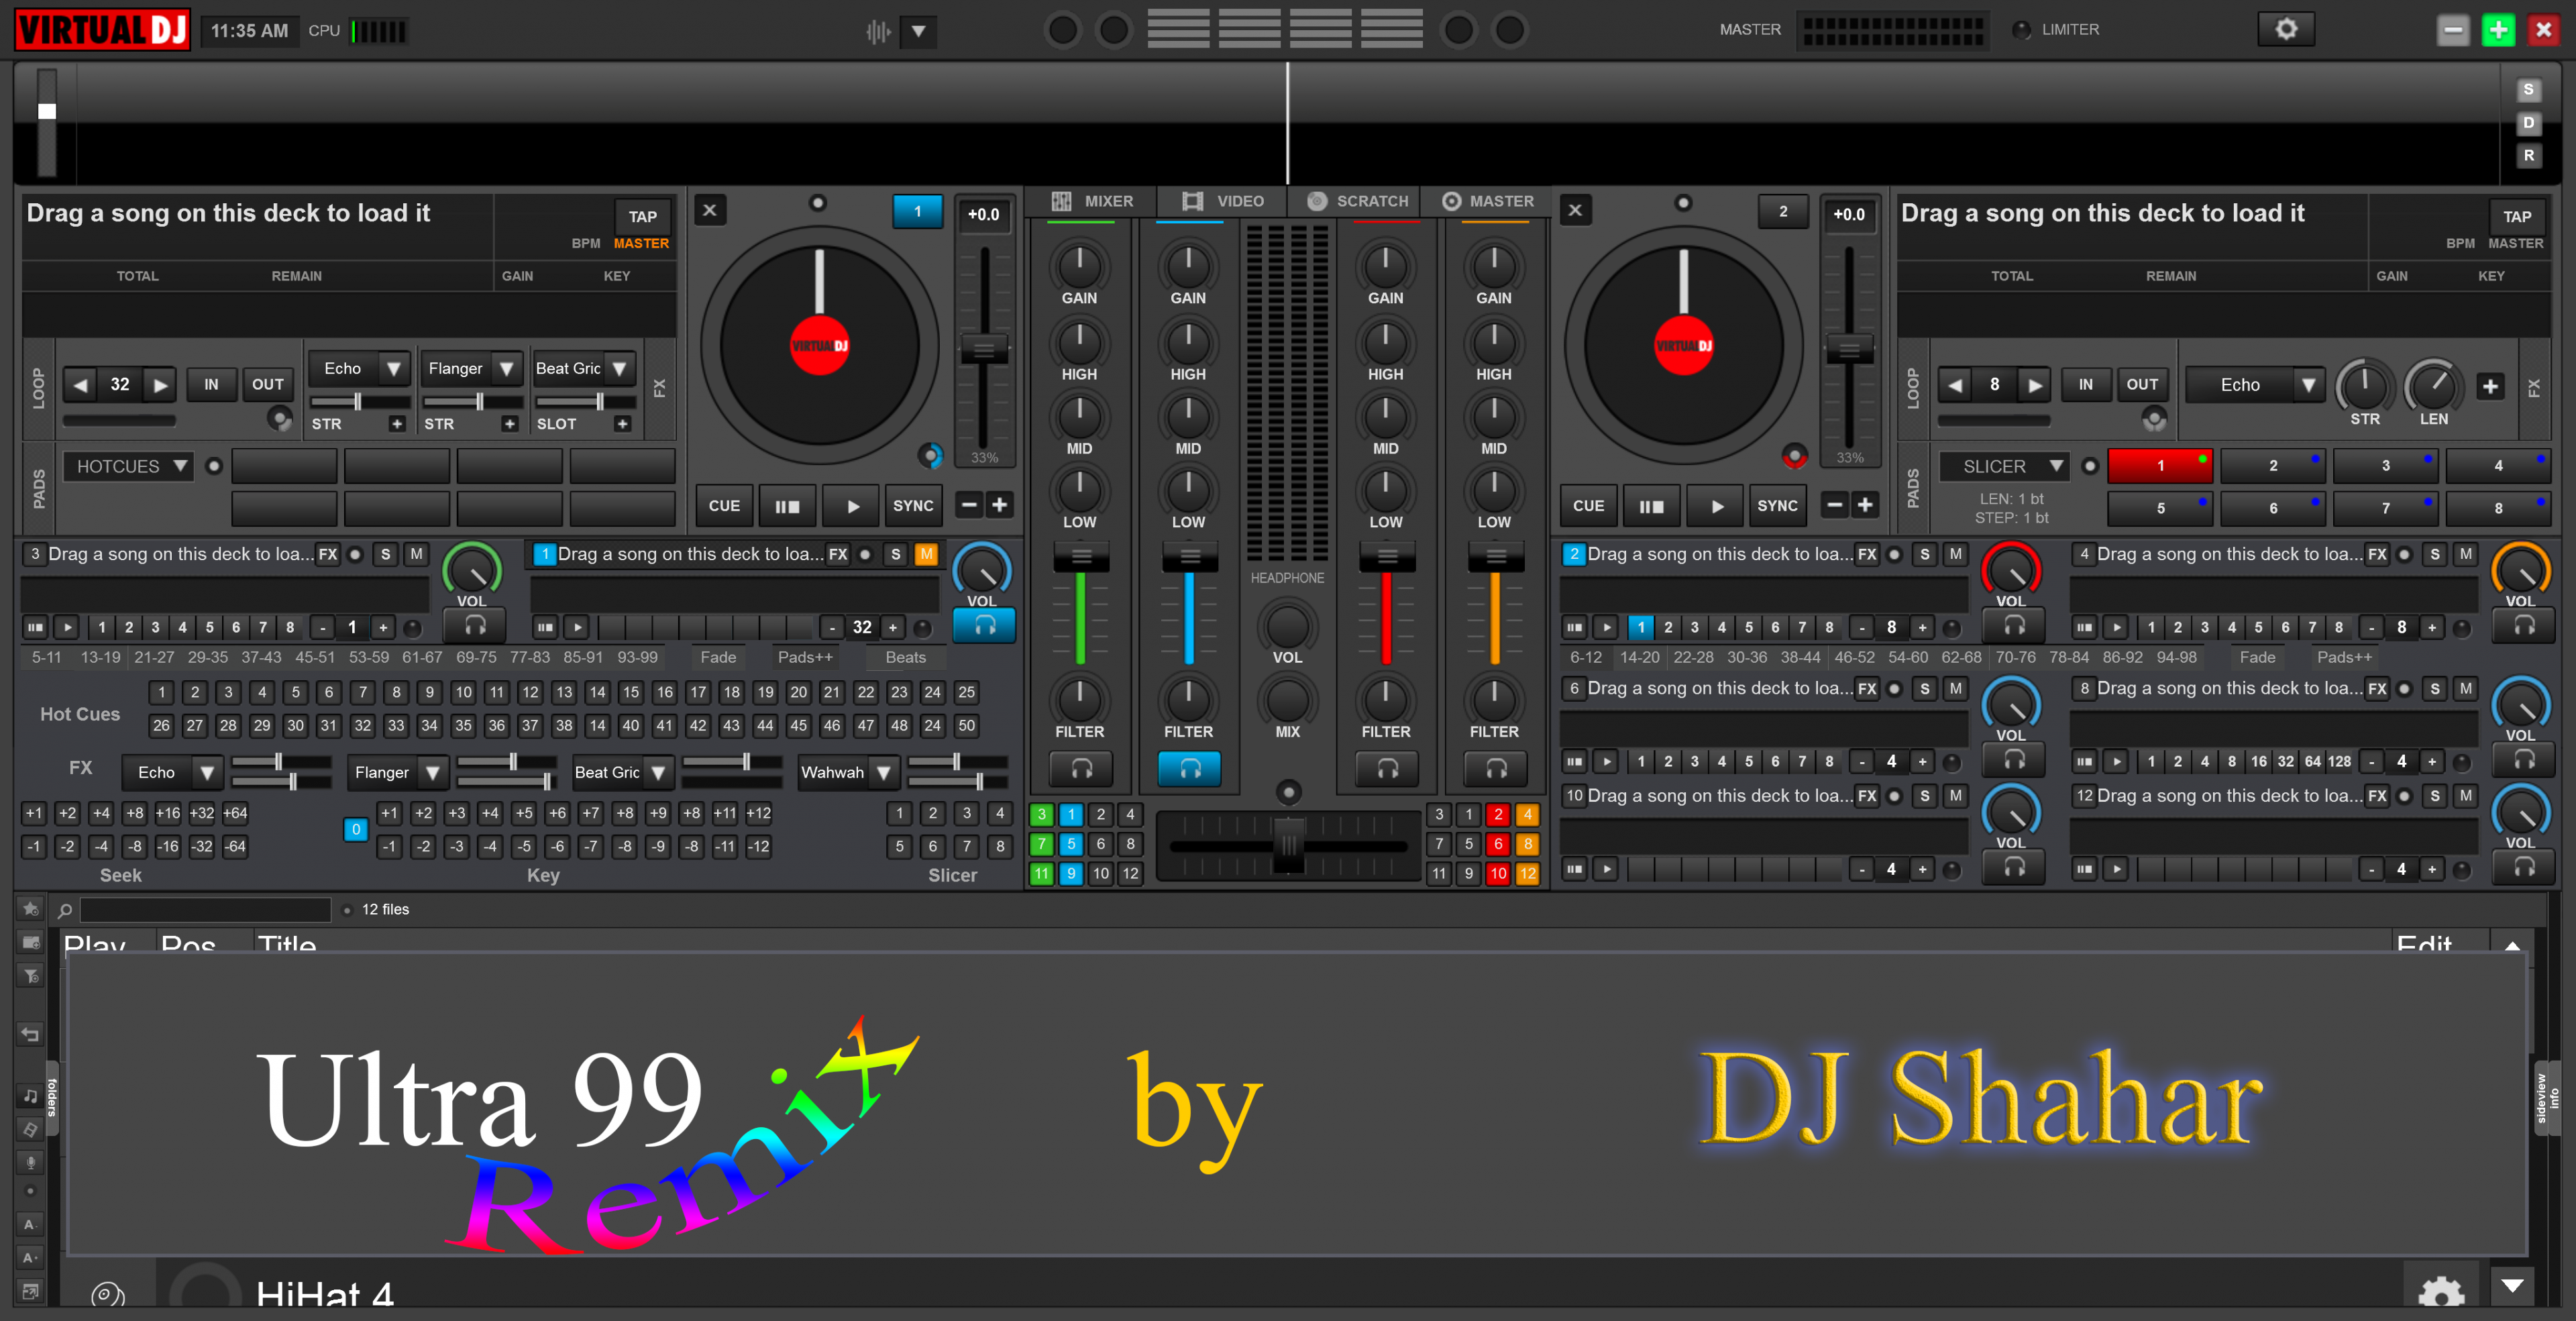Click the browser search input field
This screenshot has height=1321, width=2576.
click(205, 910)
